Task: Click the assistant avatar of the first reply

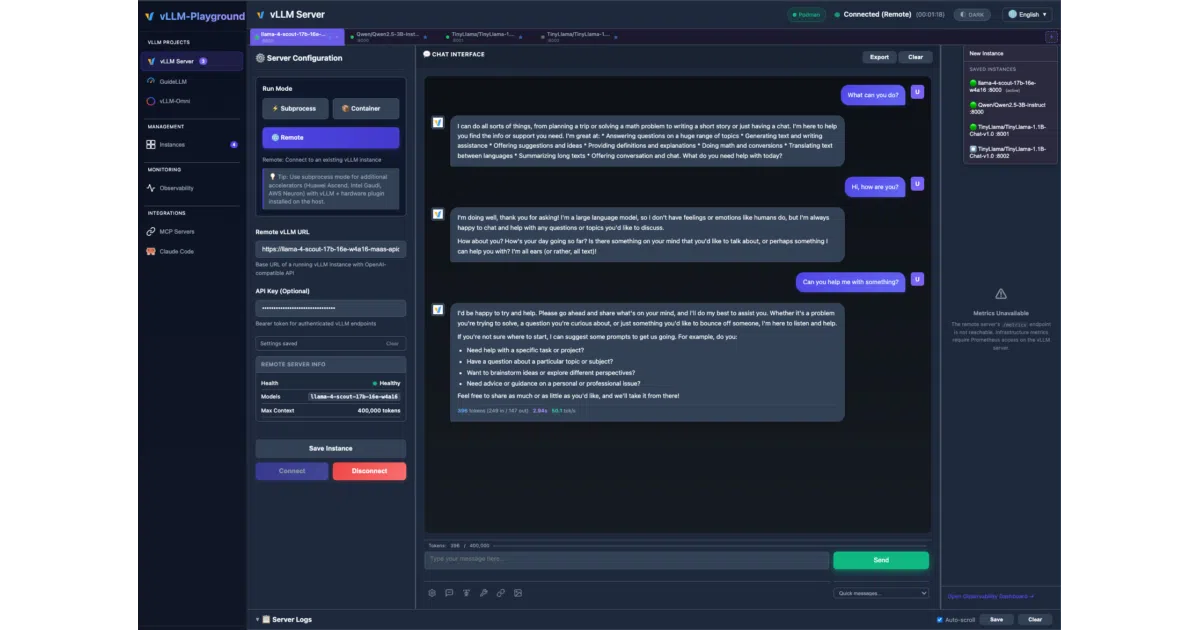Action: pyautogui.click(x=438, y=122)
